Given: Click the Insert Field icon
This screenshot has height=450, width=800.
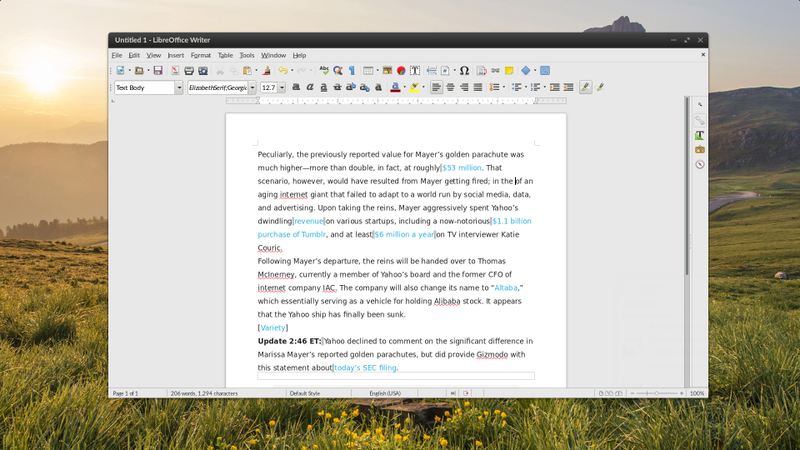Looking at the screenshot, I should (x=445, y=70).
